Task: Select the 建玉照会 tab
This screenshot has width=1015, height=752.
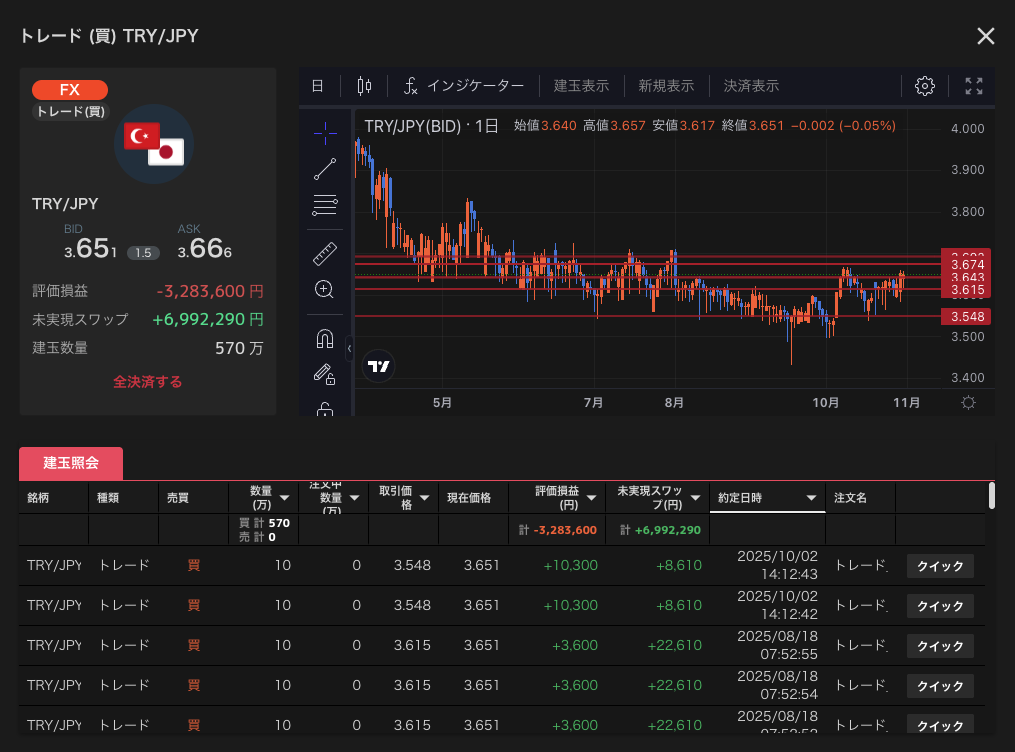Action: tap(71, 463)
